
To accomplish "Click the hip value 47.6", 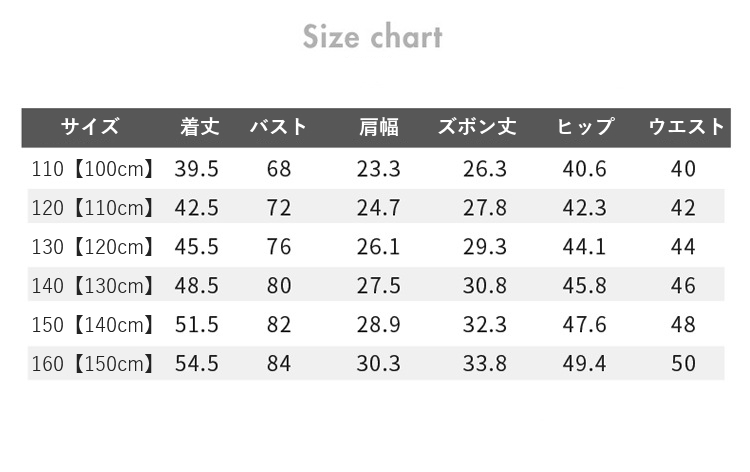I will pyautogui.click(x=585, y=325).
